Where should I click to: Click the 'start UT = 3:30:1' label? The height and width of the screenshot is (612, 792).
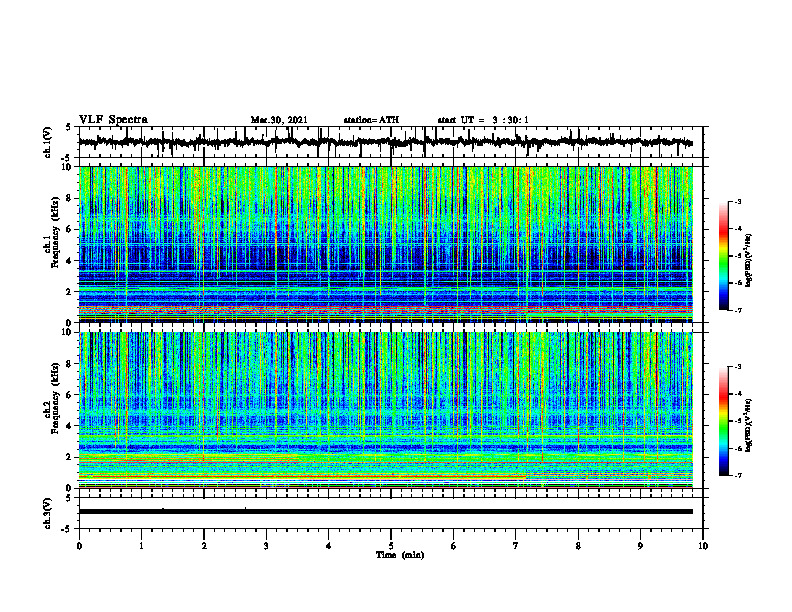[483, 120]
